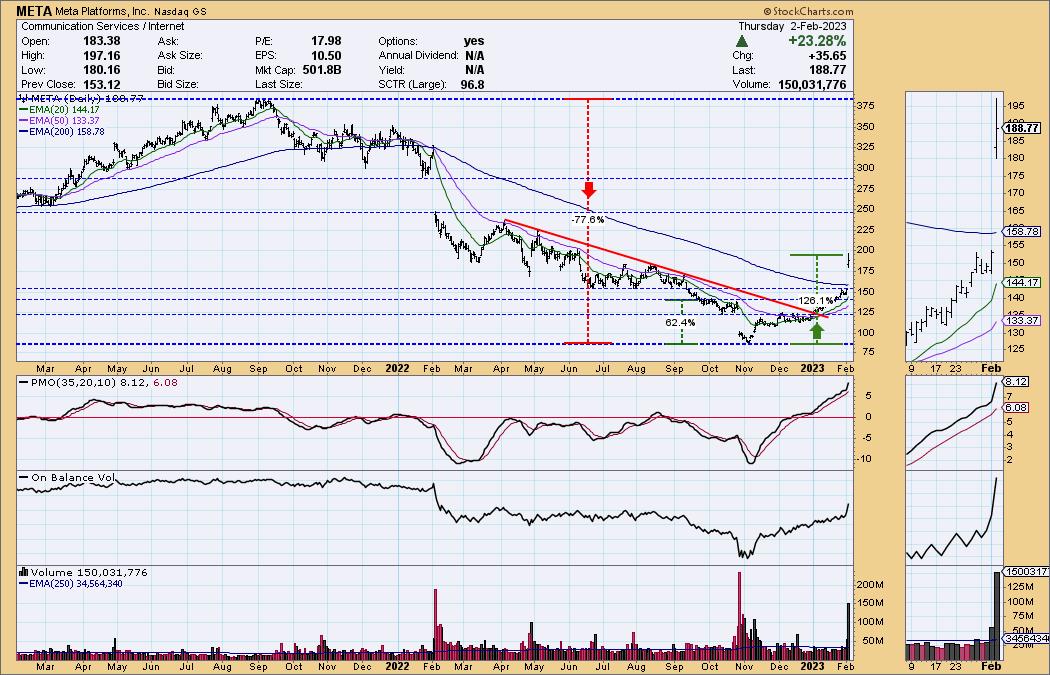This screenshot has height=675, width=1050.
Task: Click the High value 197.16
Action: pyautogui.click(x=102, y=56)
